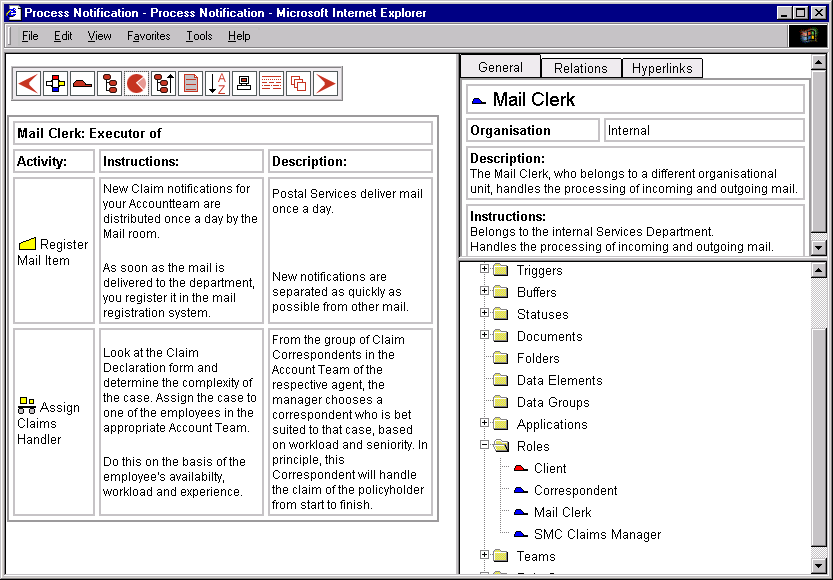Open the Favorites menu
This screenshot has height=580, width=833.
148,36
